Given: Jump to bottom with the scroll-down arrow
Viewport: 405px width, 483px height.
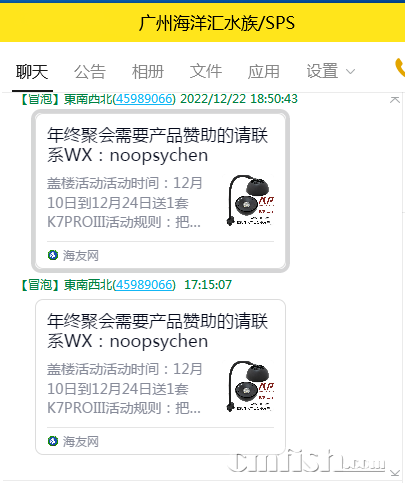Looking at the screenshot, I should click(395, 473).
